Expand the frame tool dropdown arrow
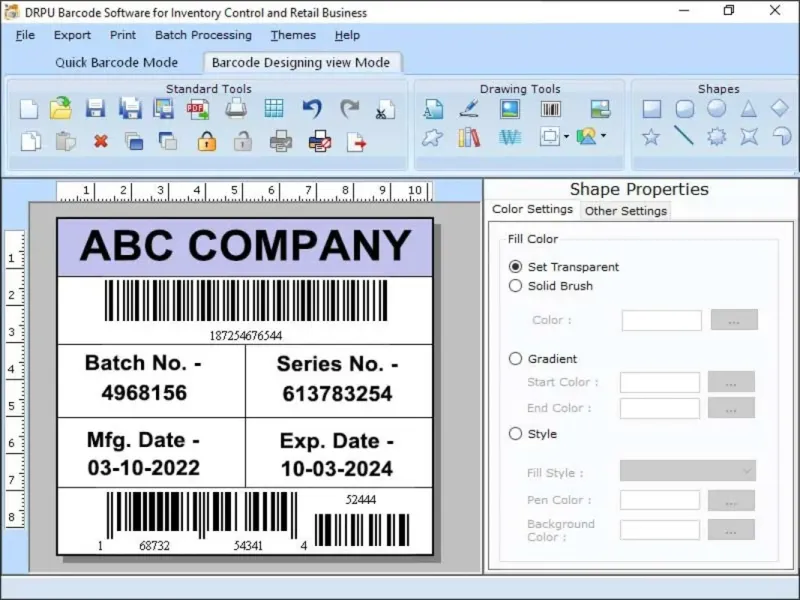 (566, 137)
